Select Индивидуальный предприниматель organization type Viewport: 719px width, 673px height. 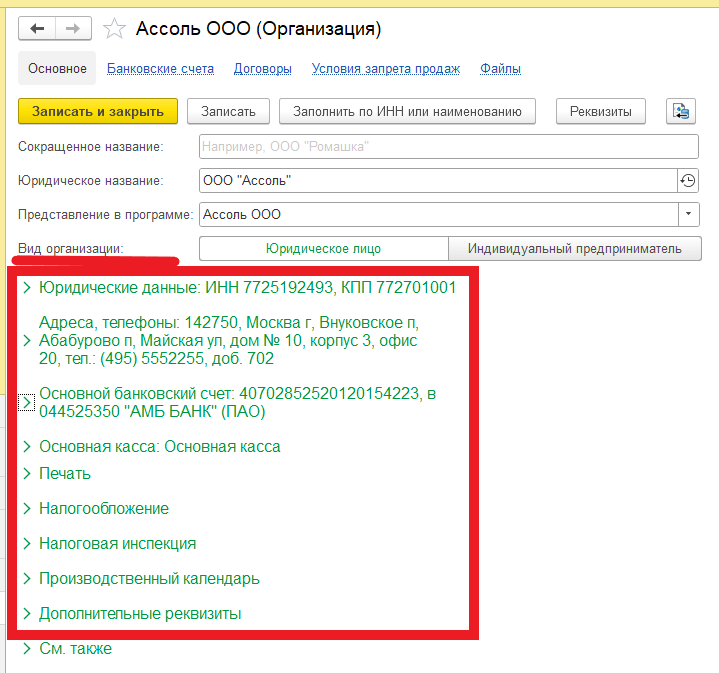575,248
